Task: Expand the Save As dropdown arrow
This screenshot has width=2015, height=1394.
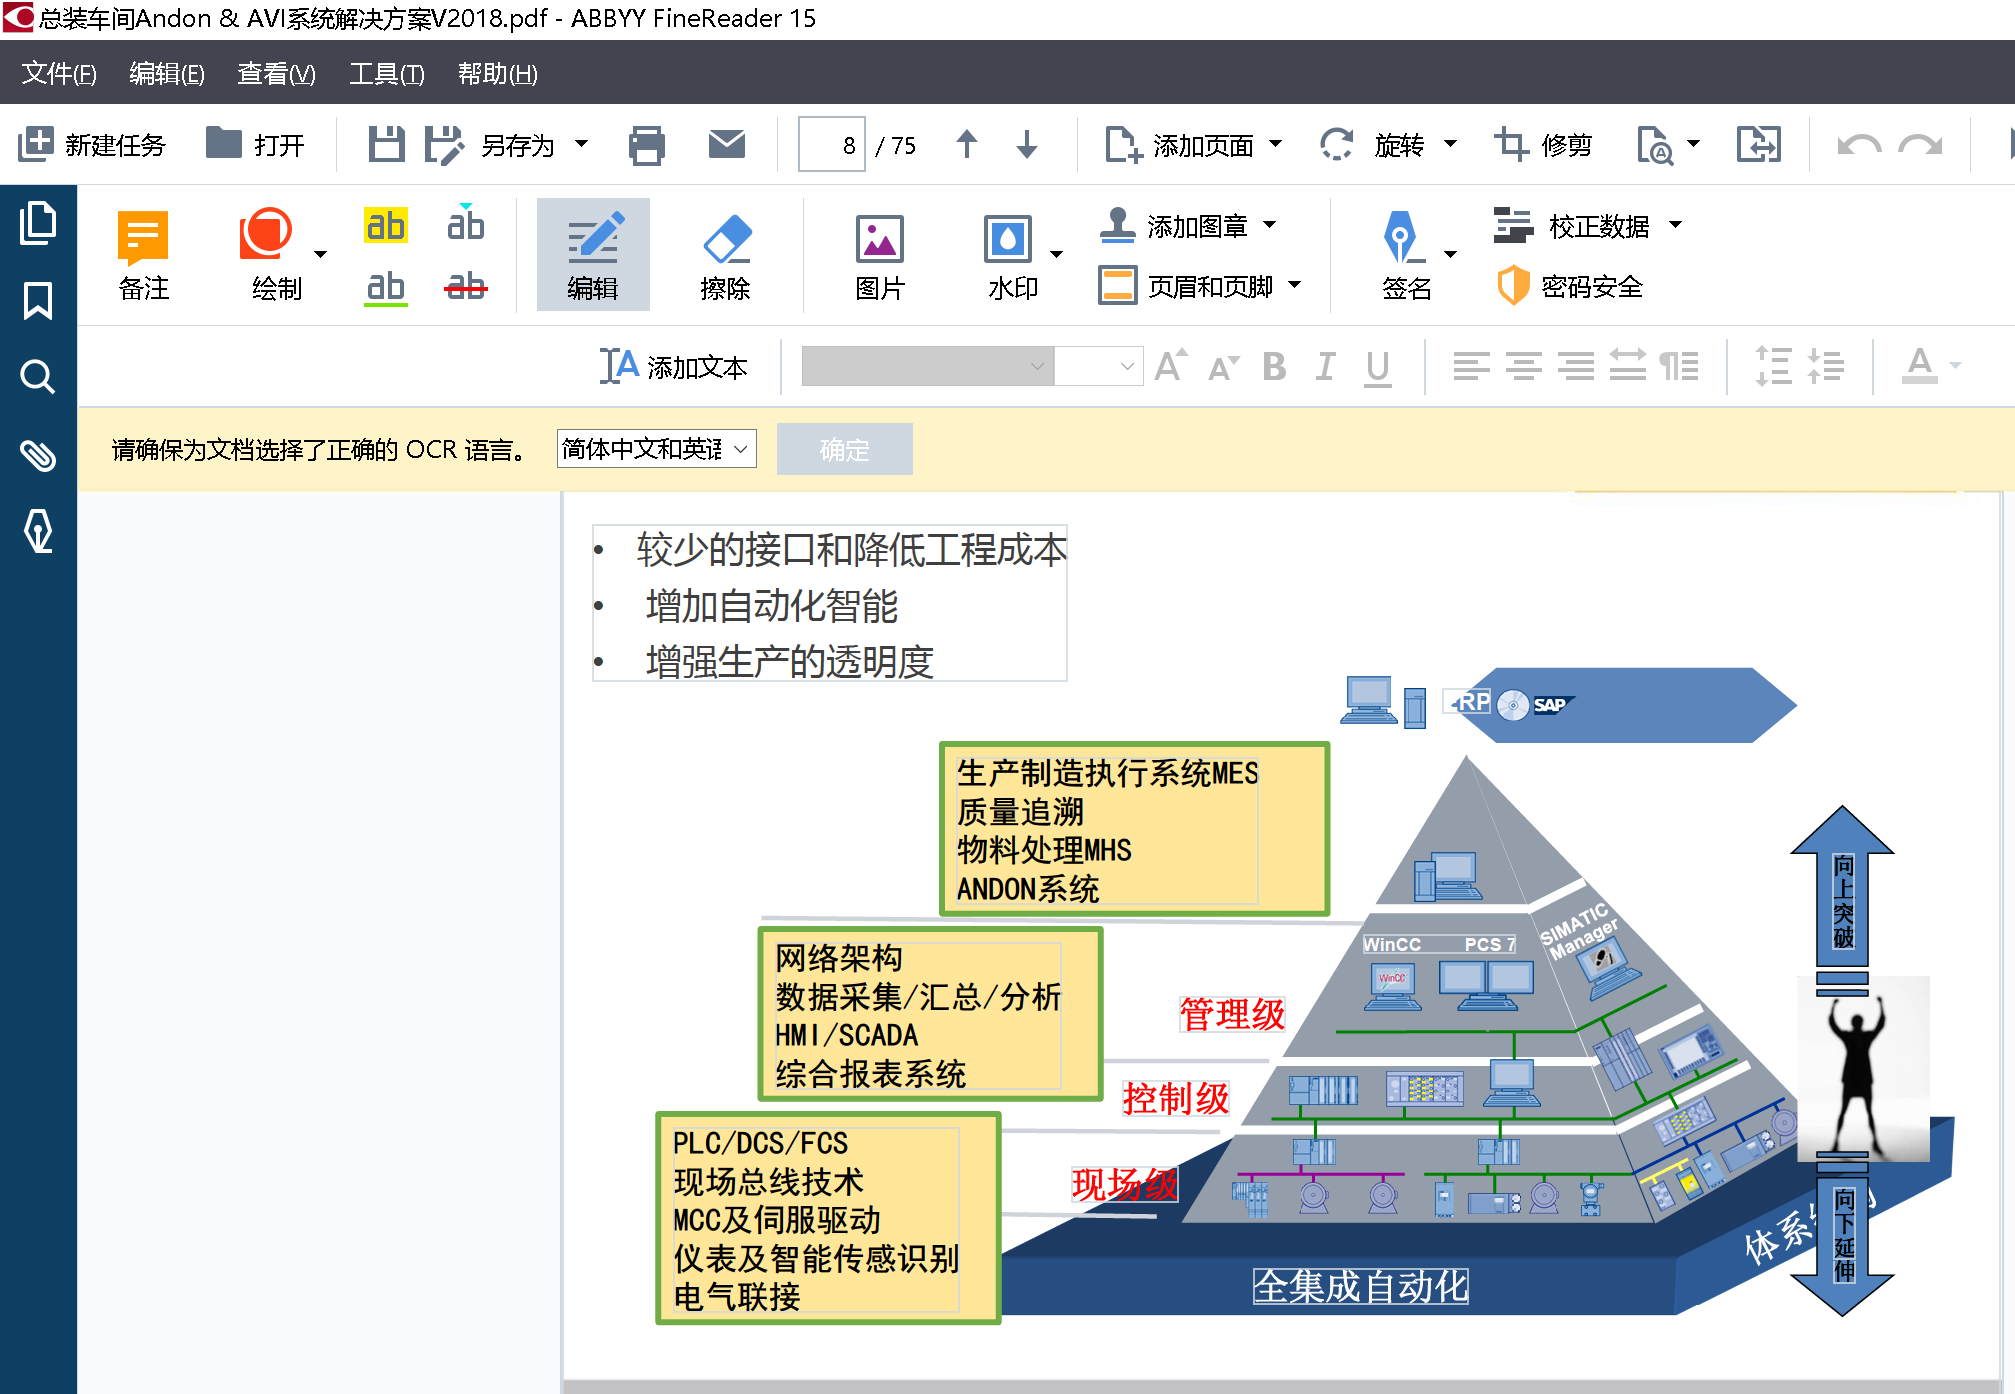Action: pyautogui.click(x=581, y=144)
